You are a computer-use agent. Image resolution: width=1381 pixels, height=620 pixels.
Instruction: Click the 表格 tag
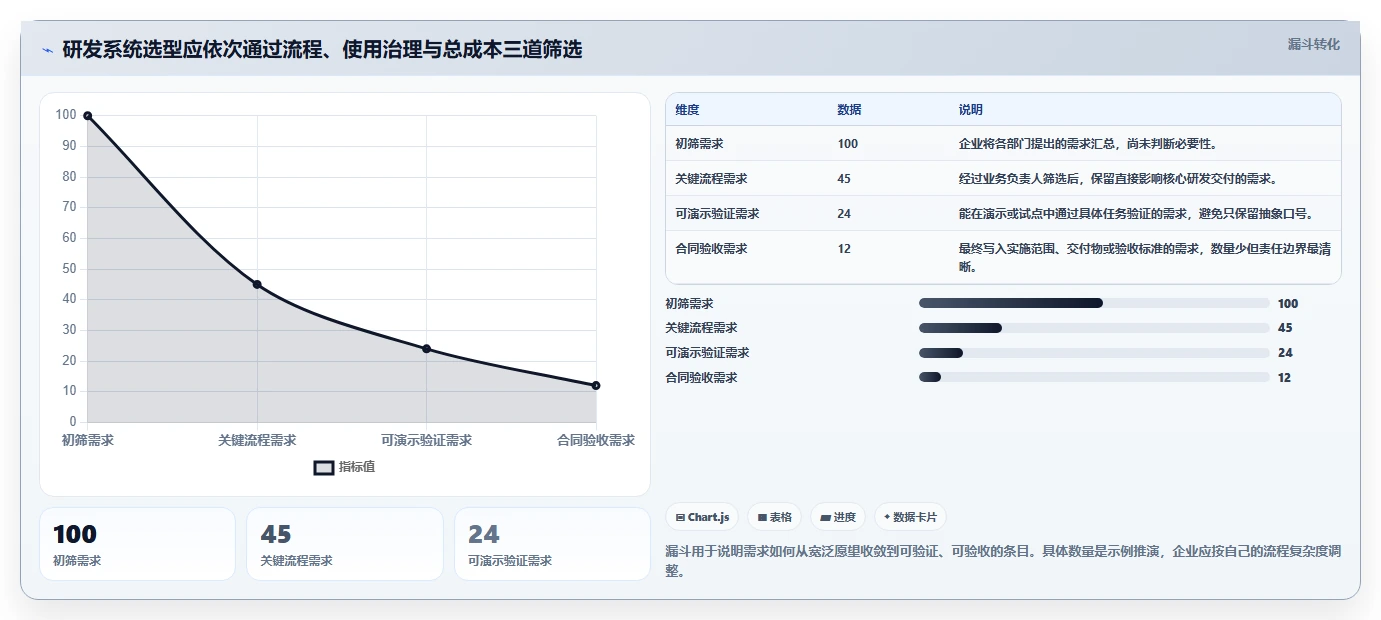[774, 517]
